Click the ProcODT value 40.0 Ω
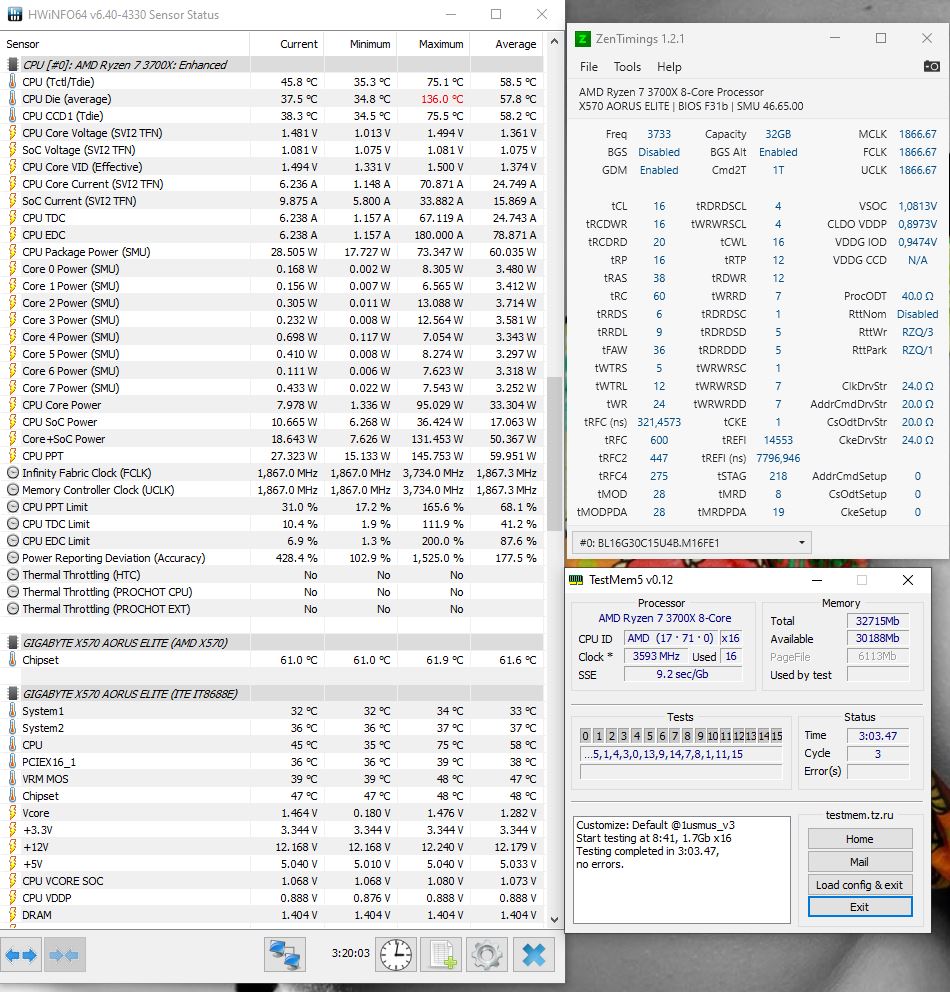 click(917, 296)
